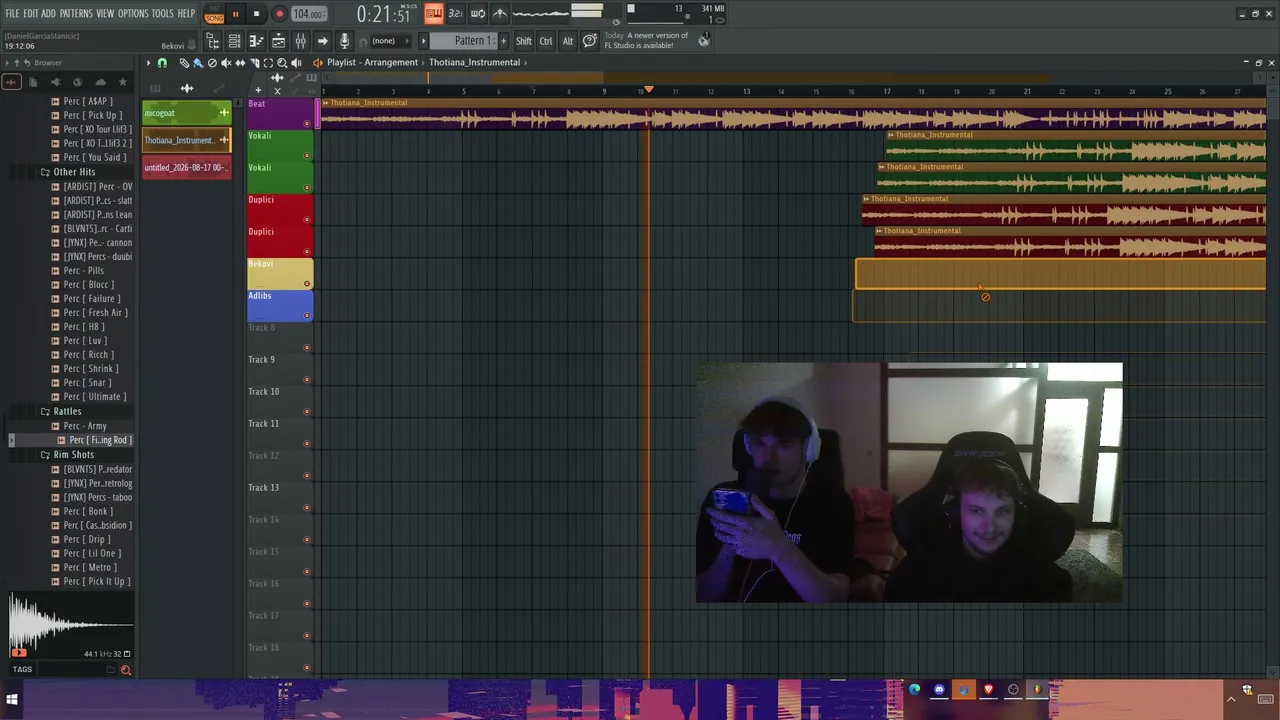Click the Alt key button

[x=568, y=41]
